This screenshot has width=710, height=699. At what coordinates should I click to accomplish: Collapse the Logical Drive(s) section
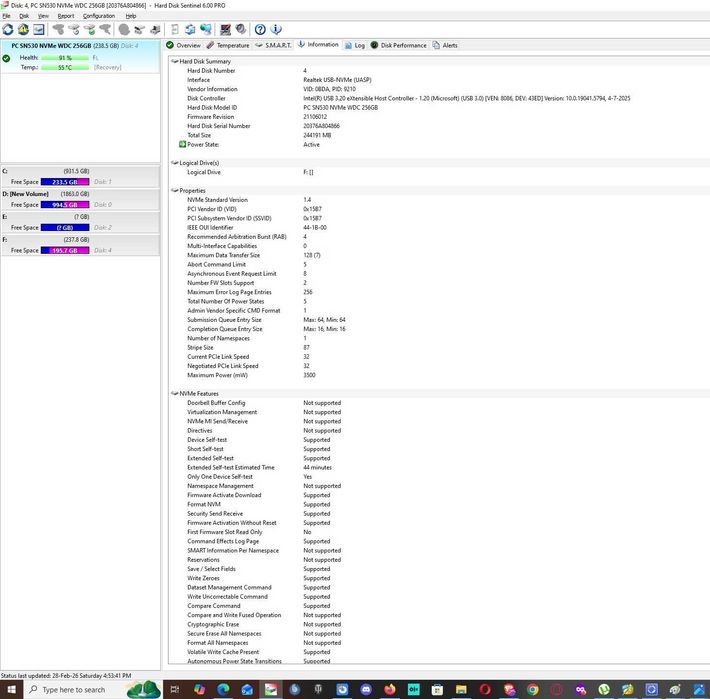[174, 163]
